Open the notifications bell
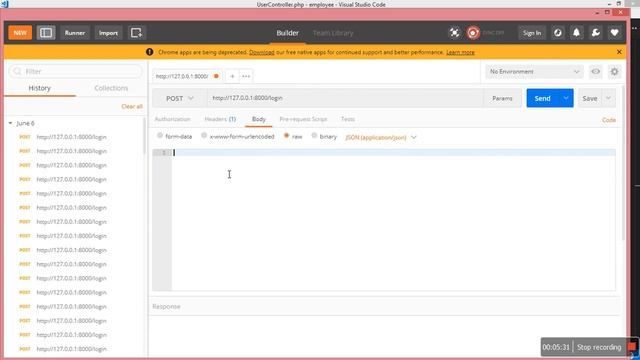 576,33
